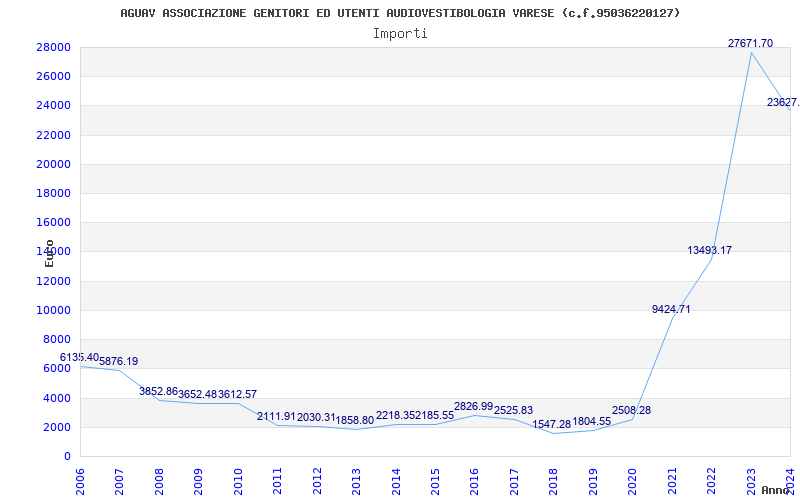Viewport: 800px width, 500px height.
Task: Click the 2508.28 data label for 2020
Action: pos(632,410)
